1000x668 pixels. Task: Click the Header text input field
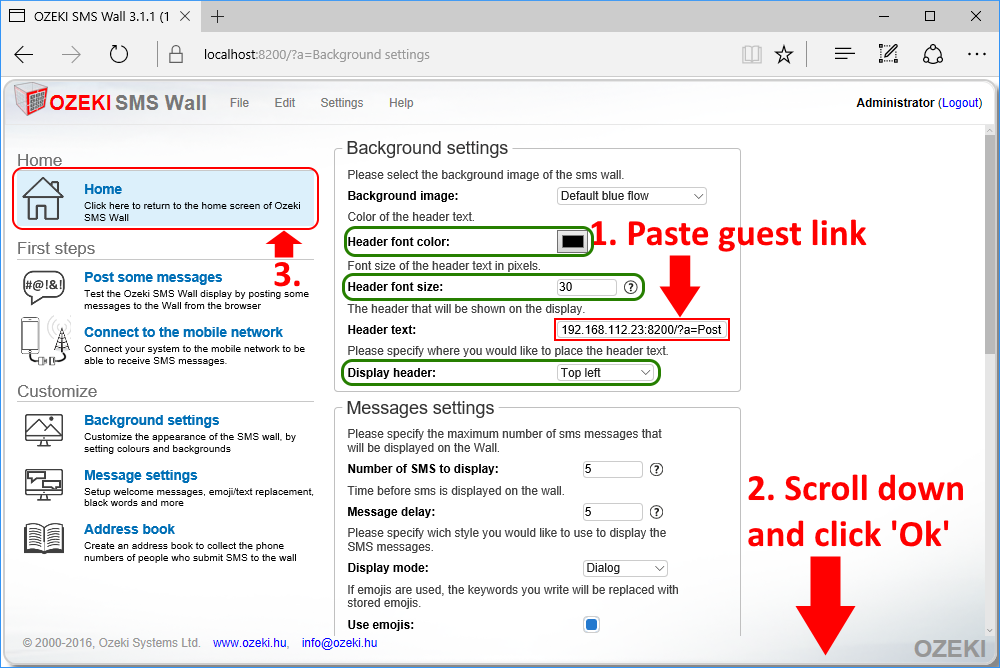pos(641,330)
